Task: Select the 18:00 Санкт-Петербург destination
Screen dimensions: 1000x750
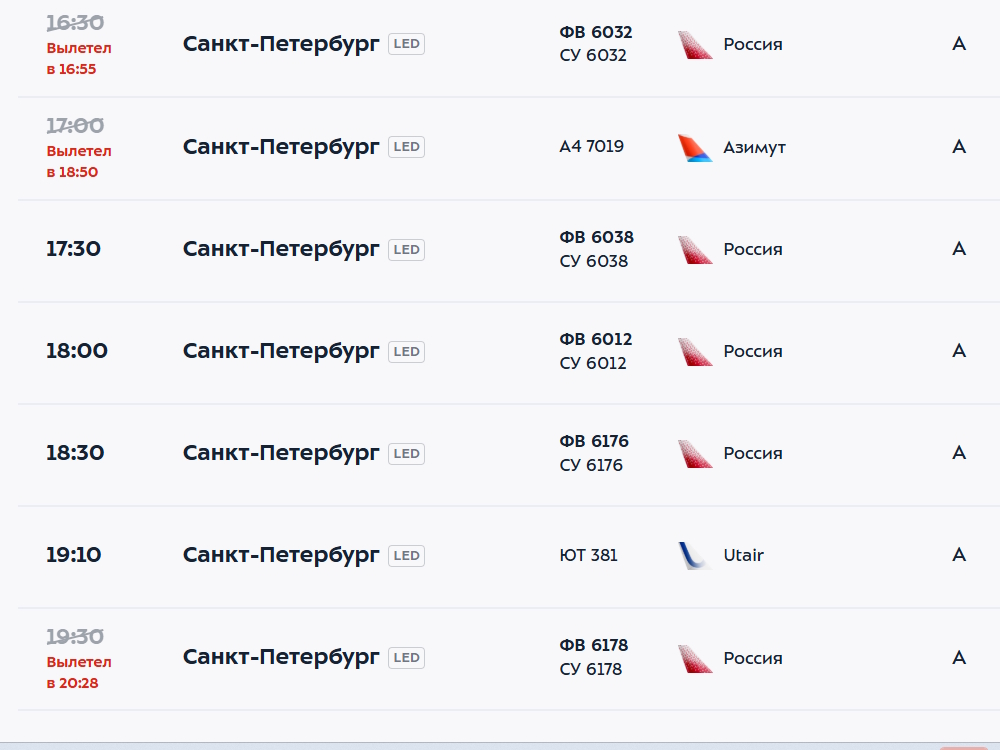Action: click(281, 351)
